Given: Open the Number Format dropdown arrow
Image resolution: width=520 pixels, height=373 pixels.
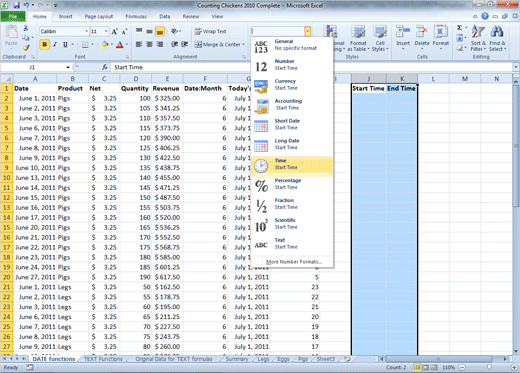Looking at the screenshot, I should pyautogui.click(x=308, y=31).
